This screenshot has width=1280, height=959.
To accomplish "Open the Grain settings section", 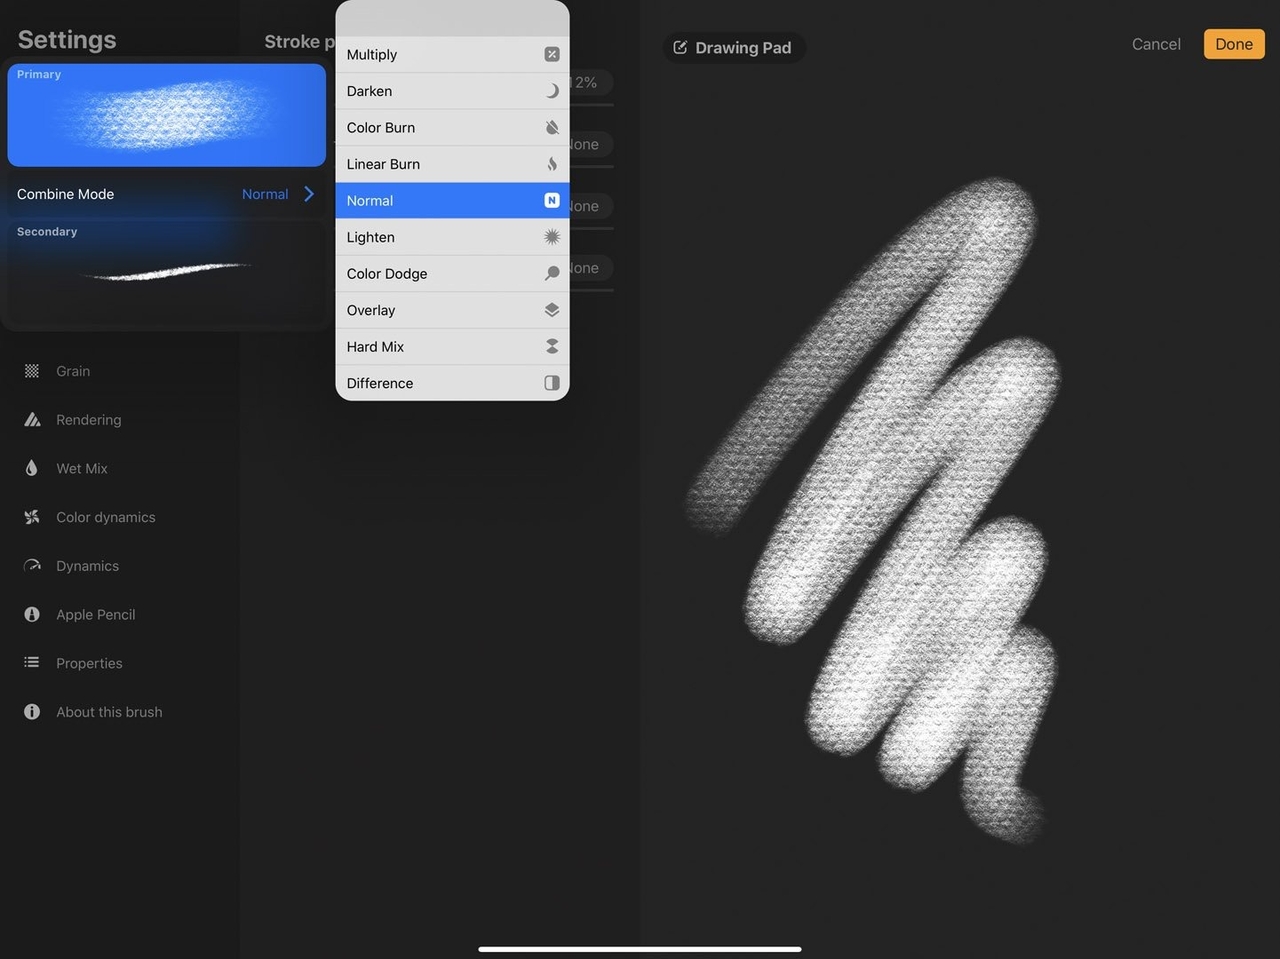I will click(72, 371).
